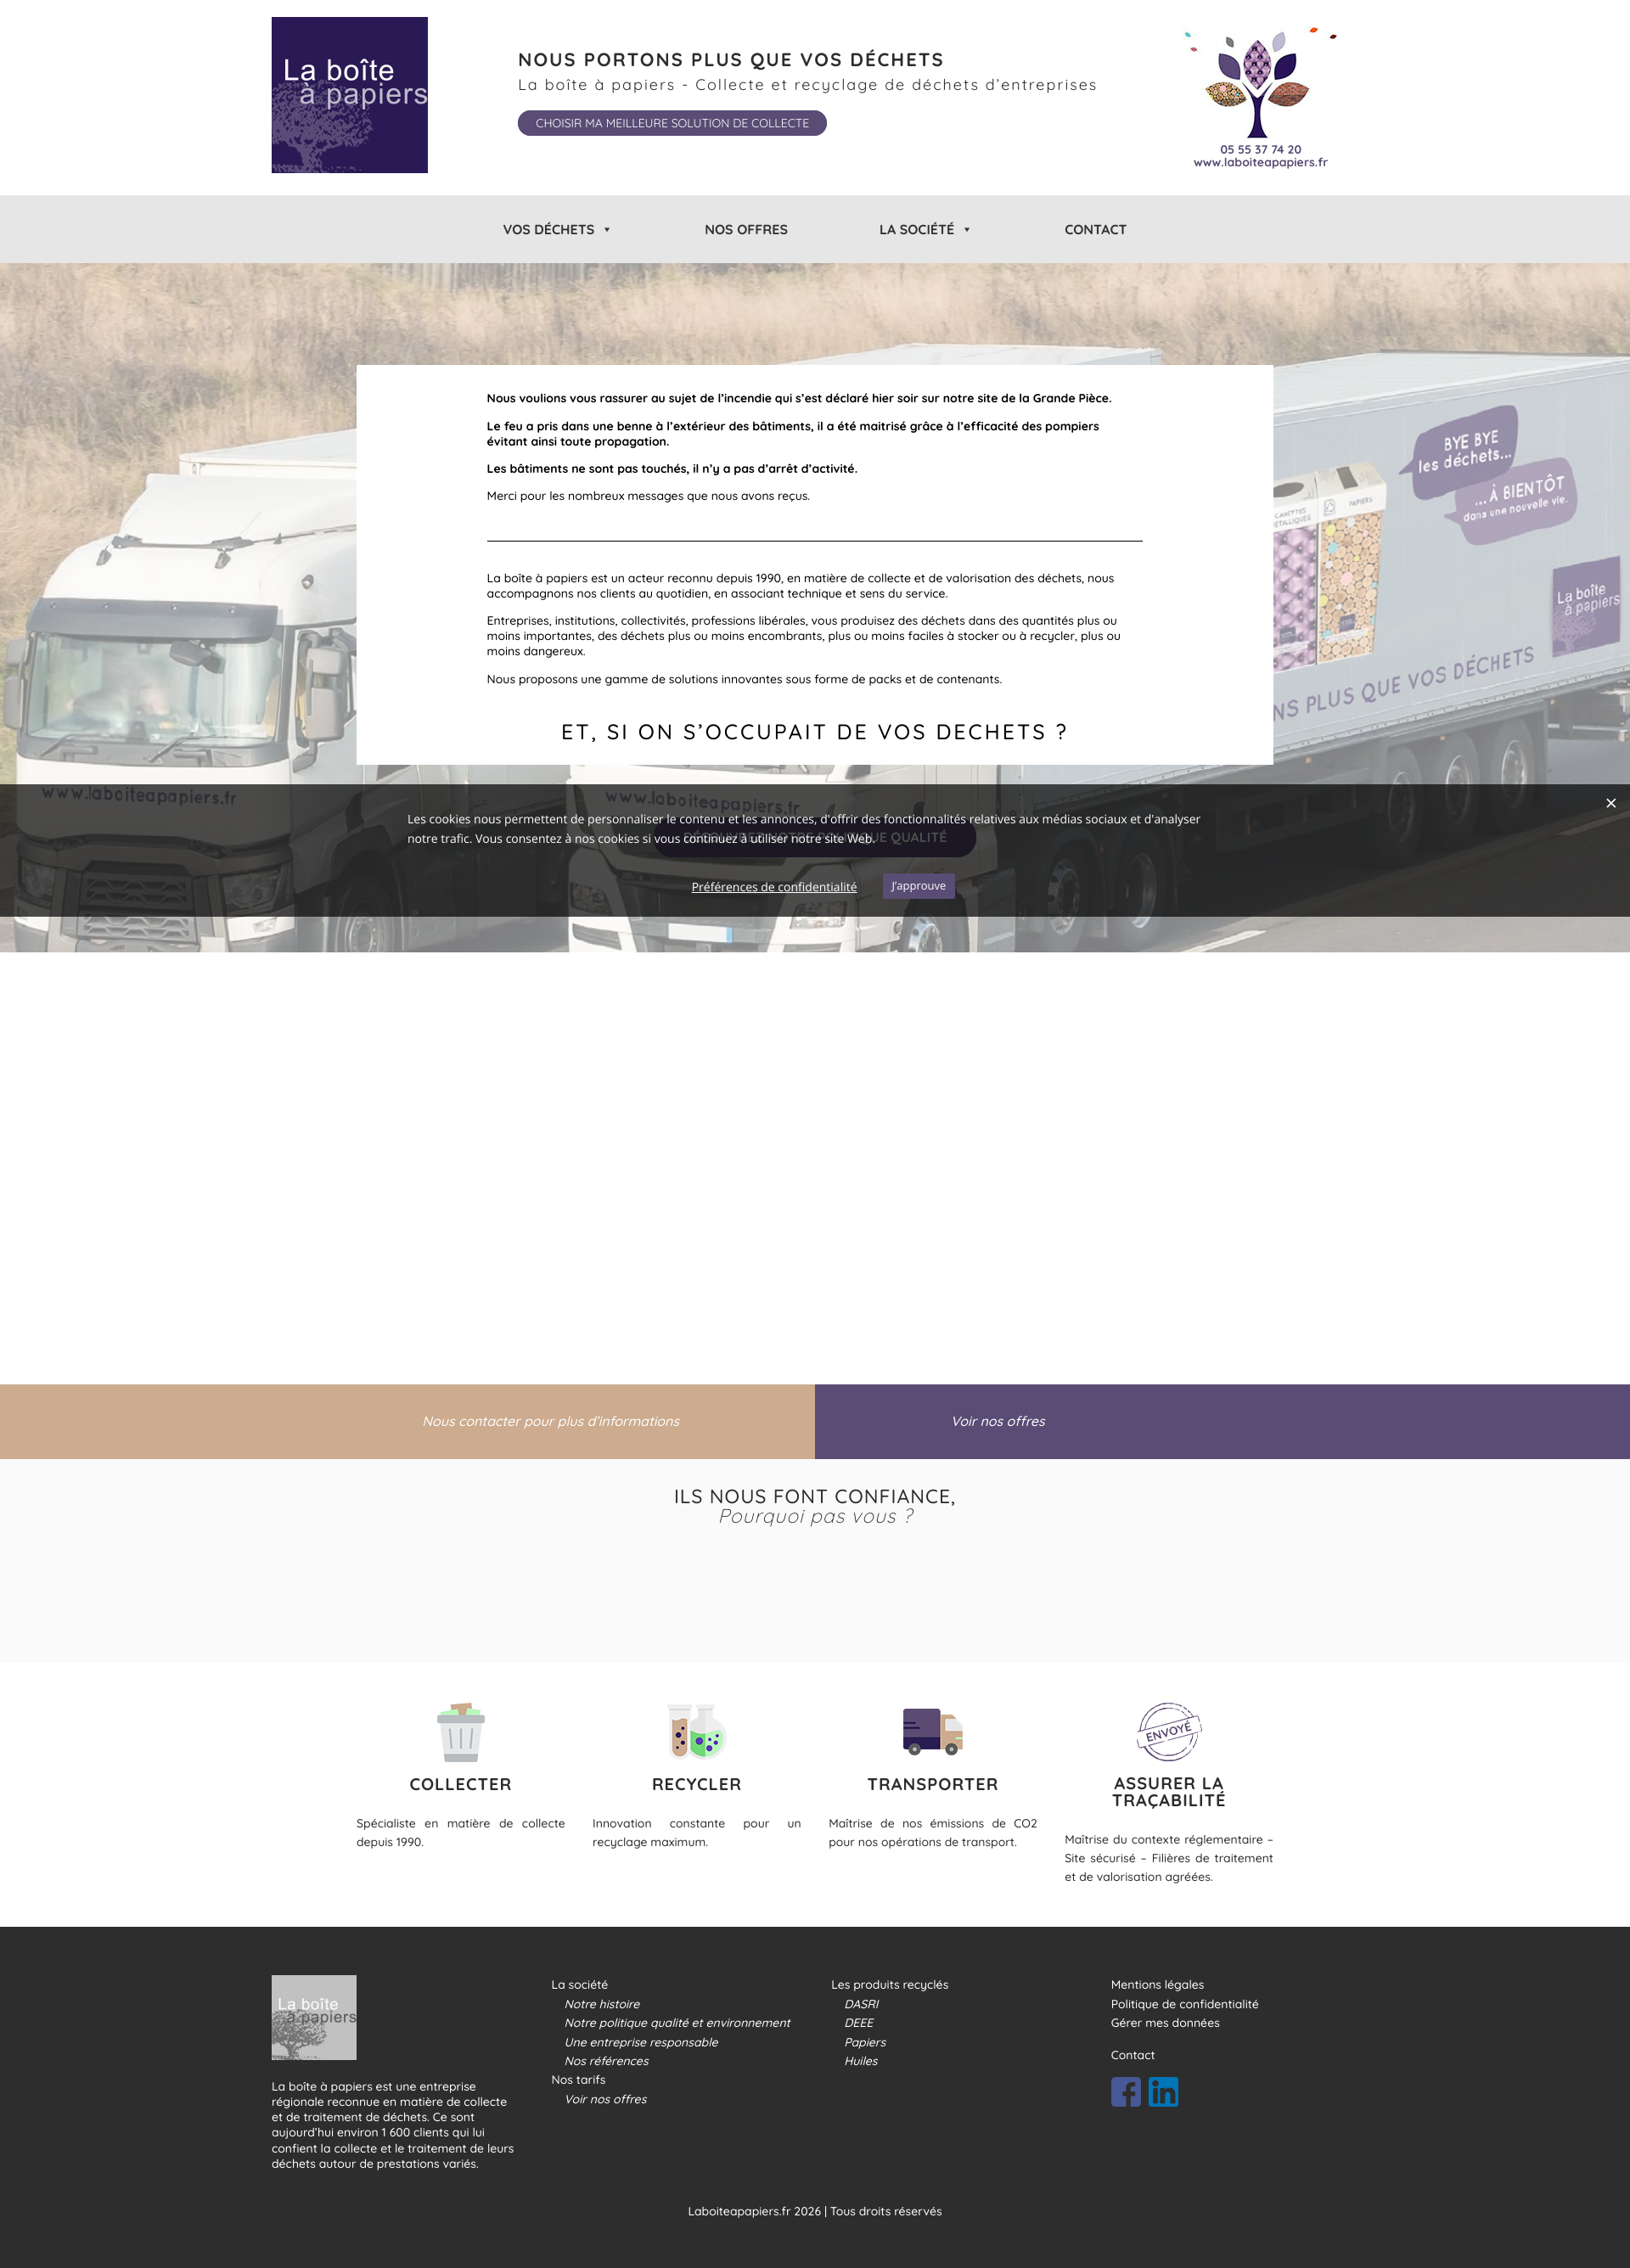Open Politique de confidentialité footer link

point(1184,2004)
